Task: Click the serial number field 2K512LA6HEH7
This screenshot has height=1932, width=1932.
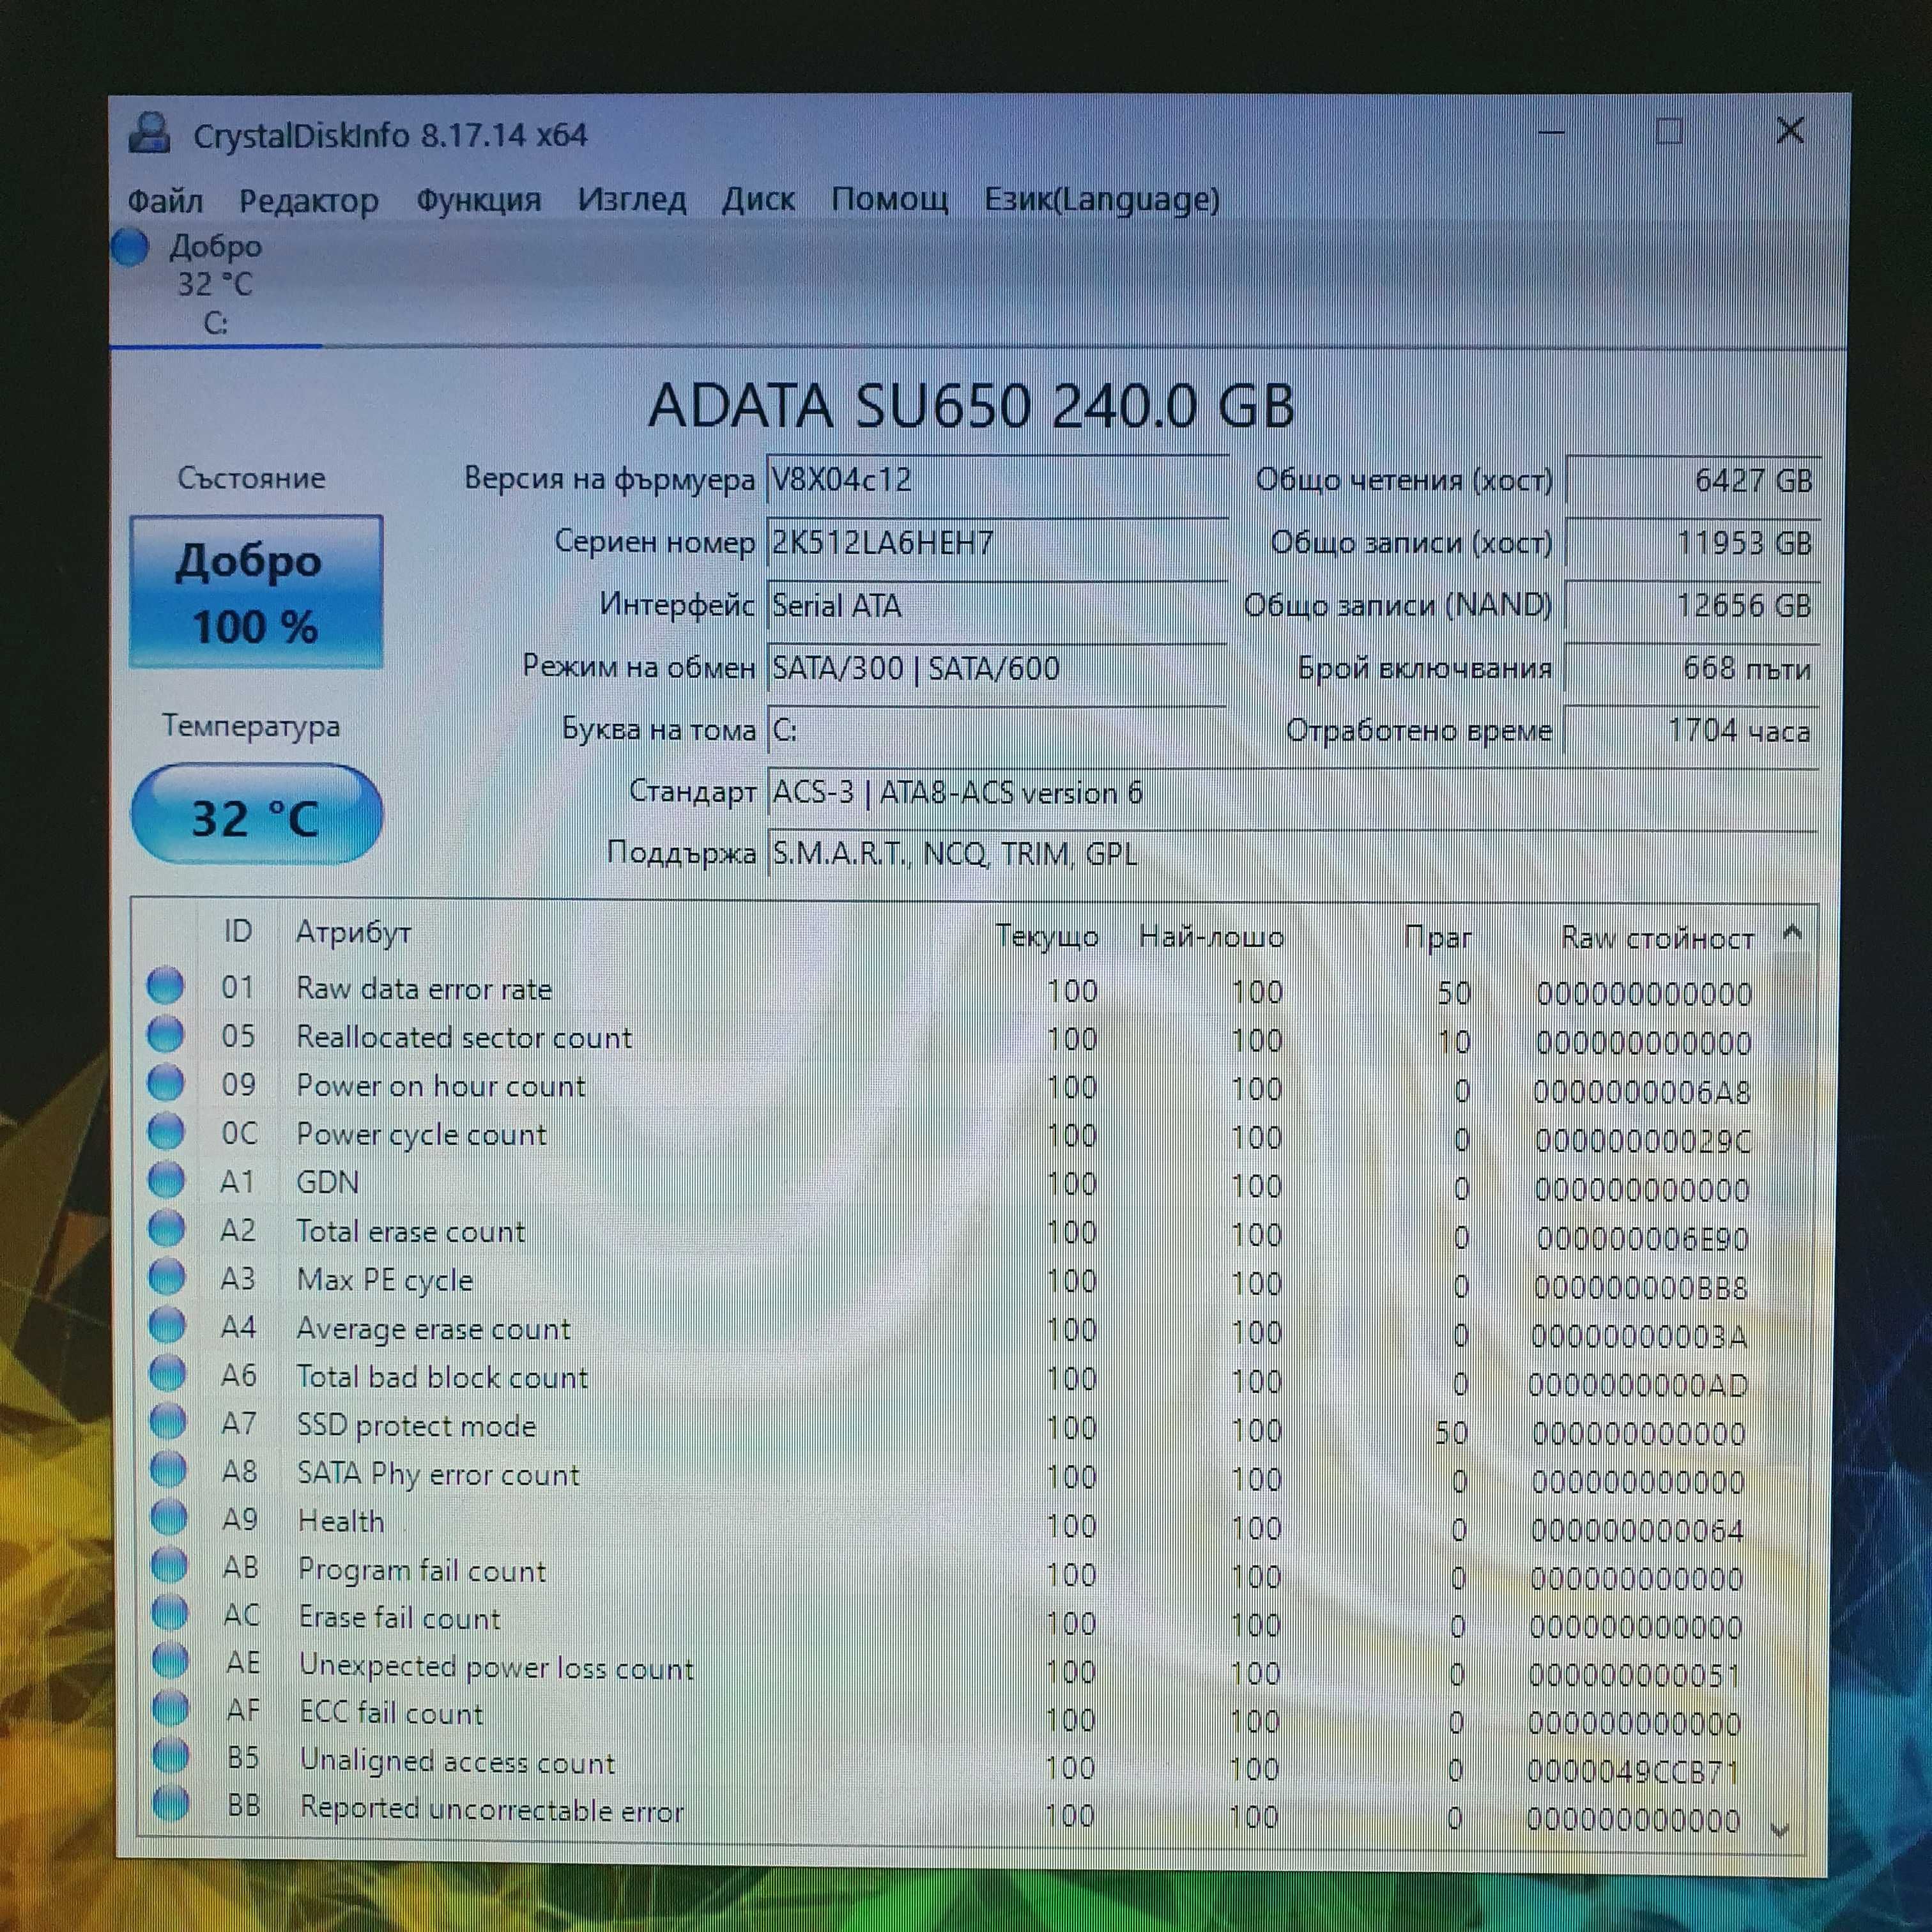Action: pyautogui.click(x=997, y=543)
